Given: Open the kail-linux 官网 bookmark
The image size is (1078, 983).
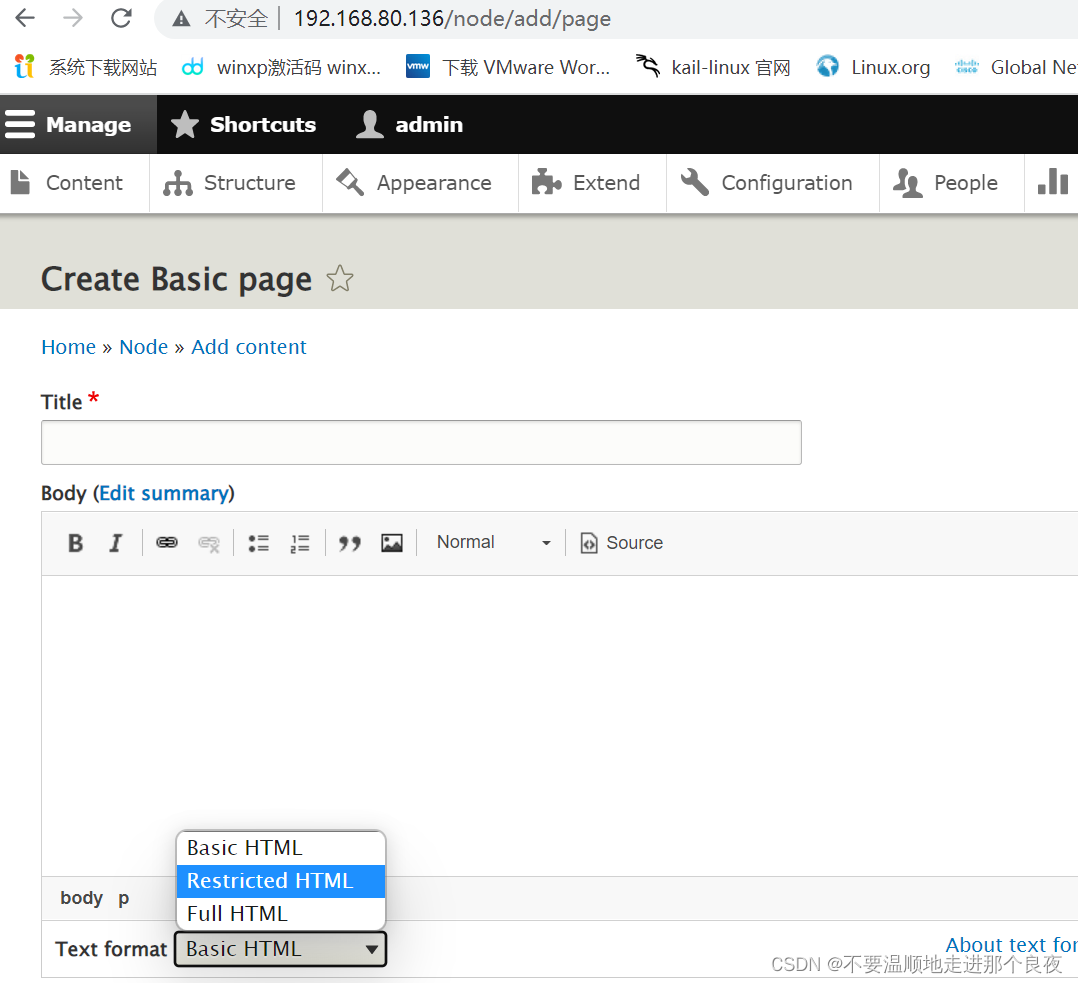Looking at the screenshot, I should pos(713,67).
